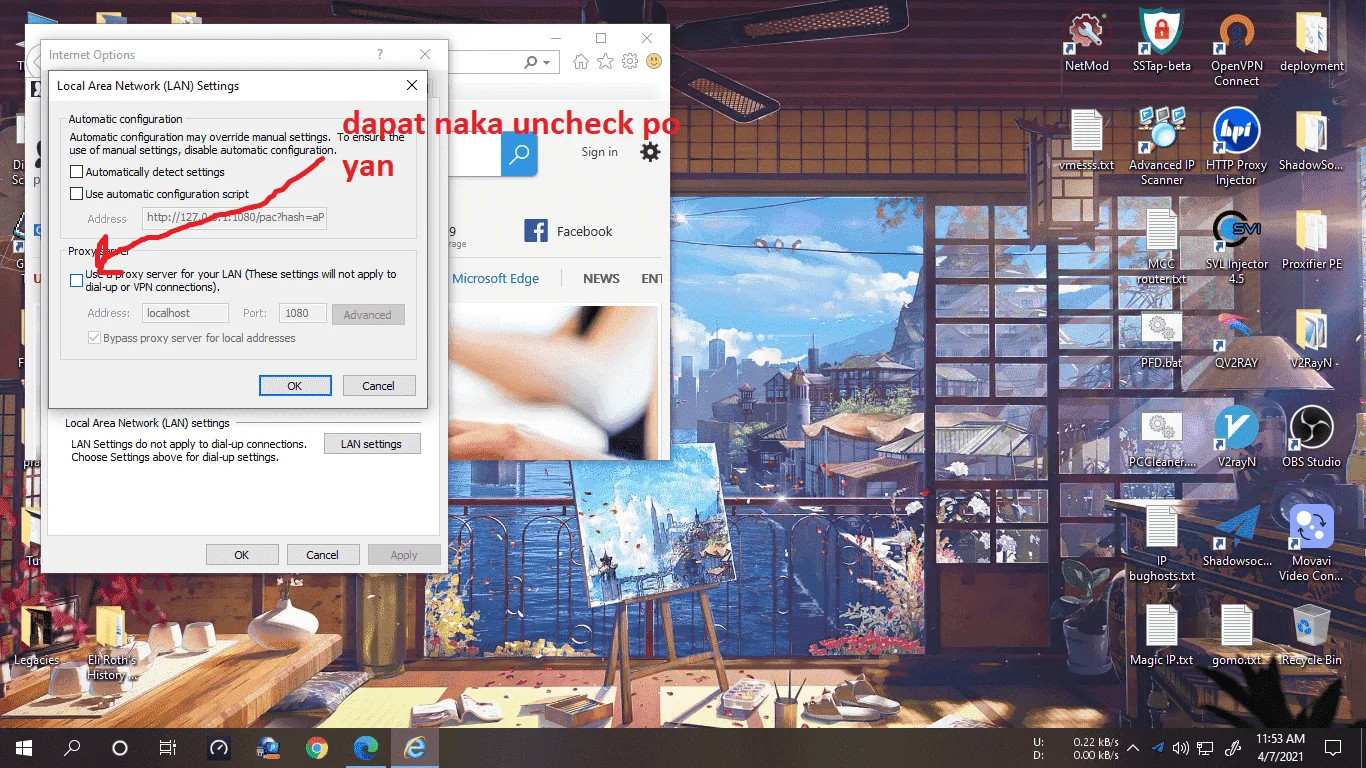Open the page settings gear beside Sign in

click(650, 152)
